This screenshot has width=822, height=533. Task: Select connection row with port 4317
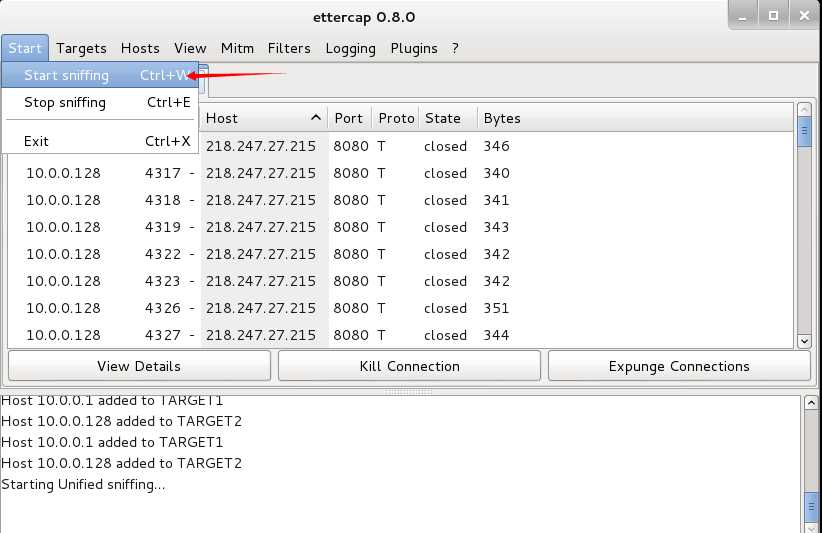[x=401, y=173]
